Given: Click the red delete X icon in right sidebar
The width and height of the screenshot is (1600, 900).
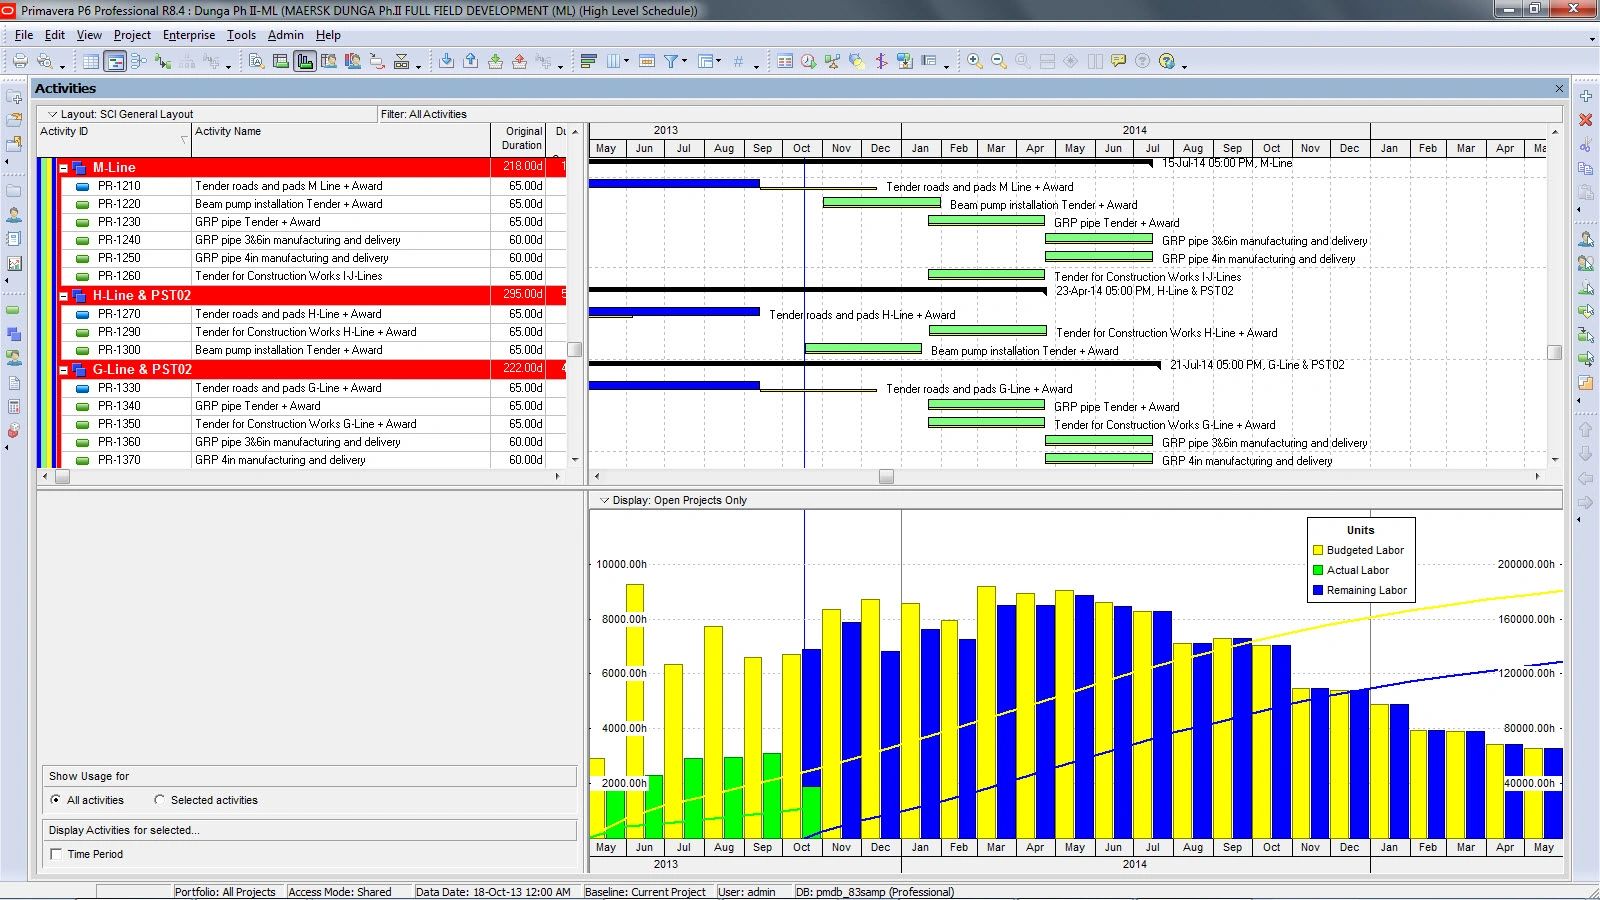Looking at the screenshot, I should 1585,120.
